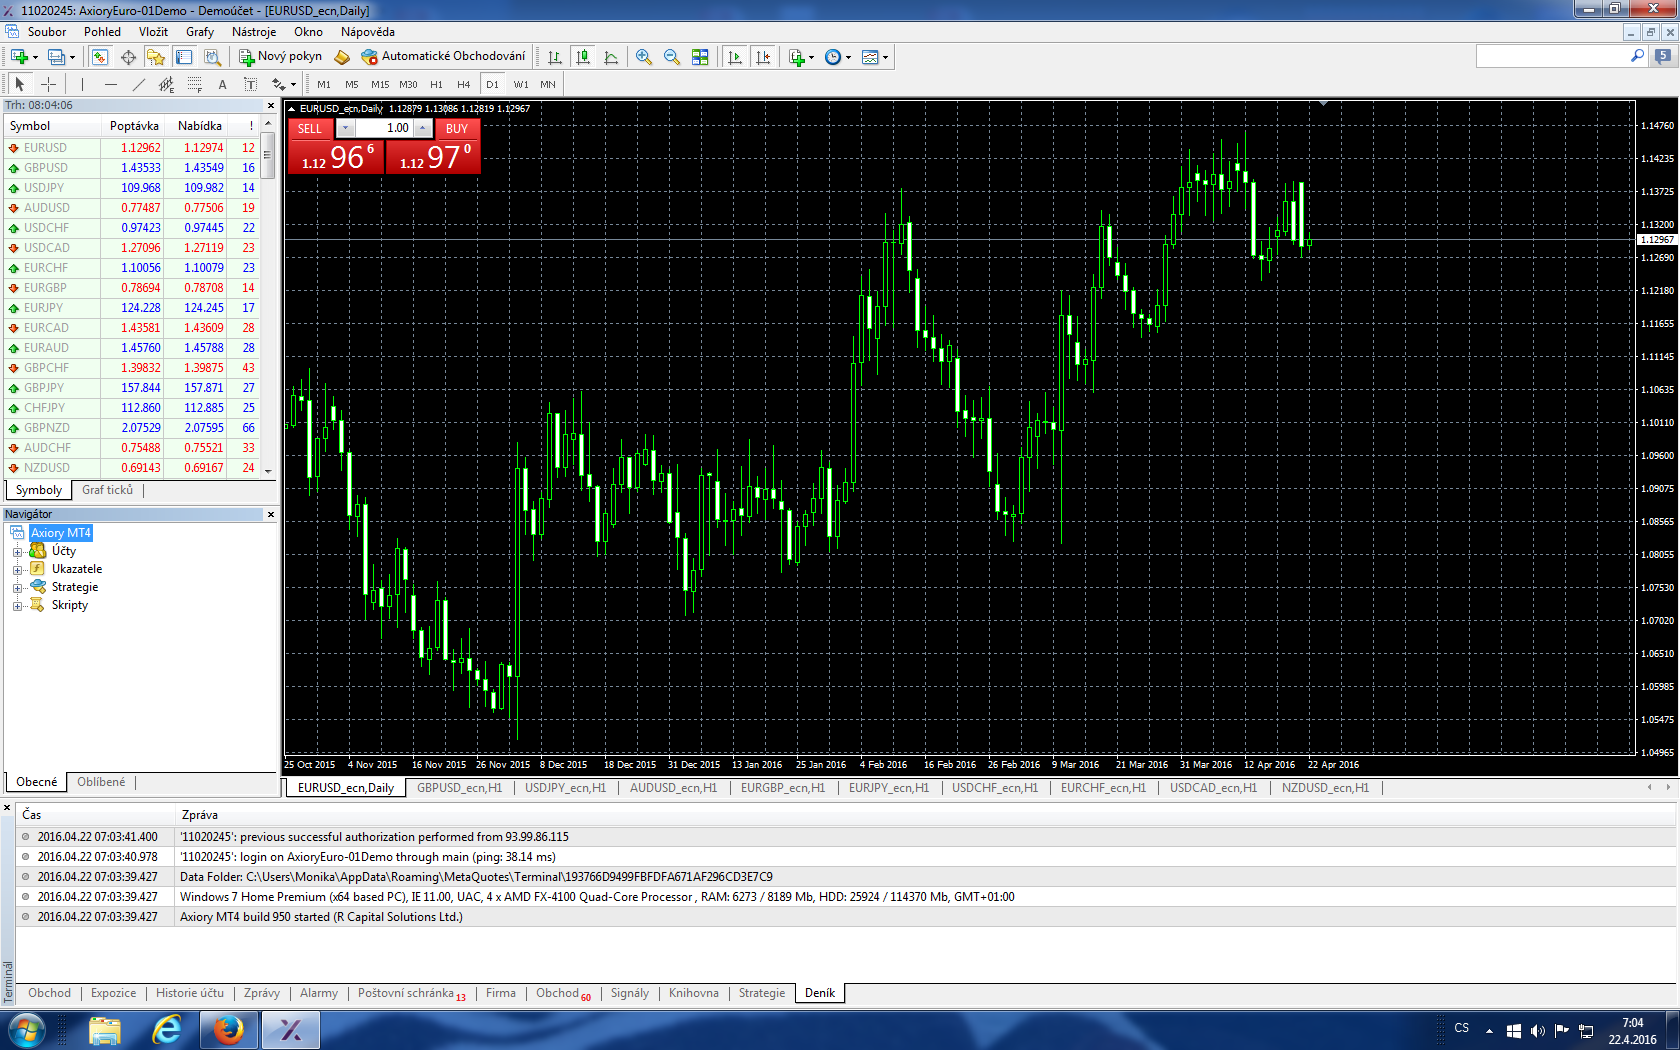Select the equidistant channel tool
The width and height of the screenshot is (1680, 1050).
(x=166, y=84)
